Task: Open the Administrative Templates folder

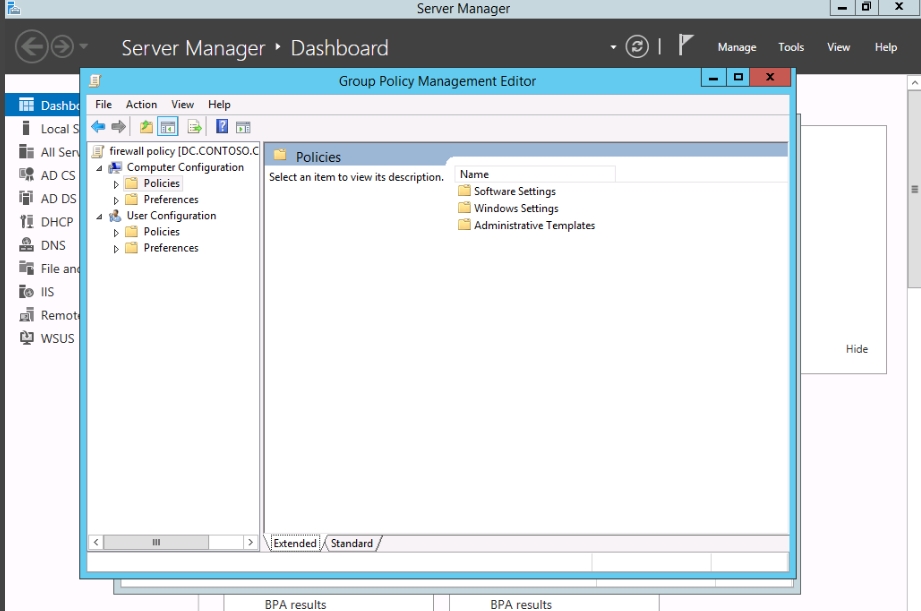Action: (534, 225)
